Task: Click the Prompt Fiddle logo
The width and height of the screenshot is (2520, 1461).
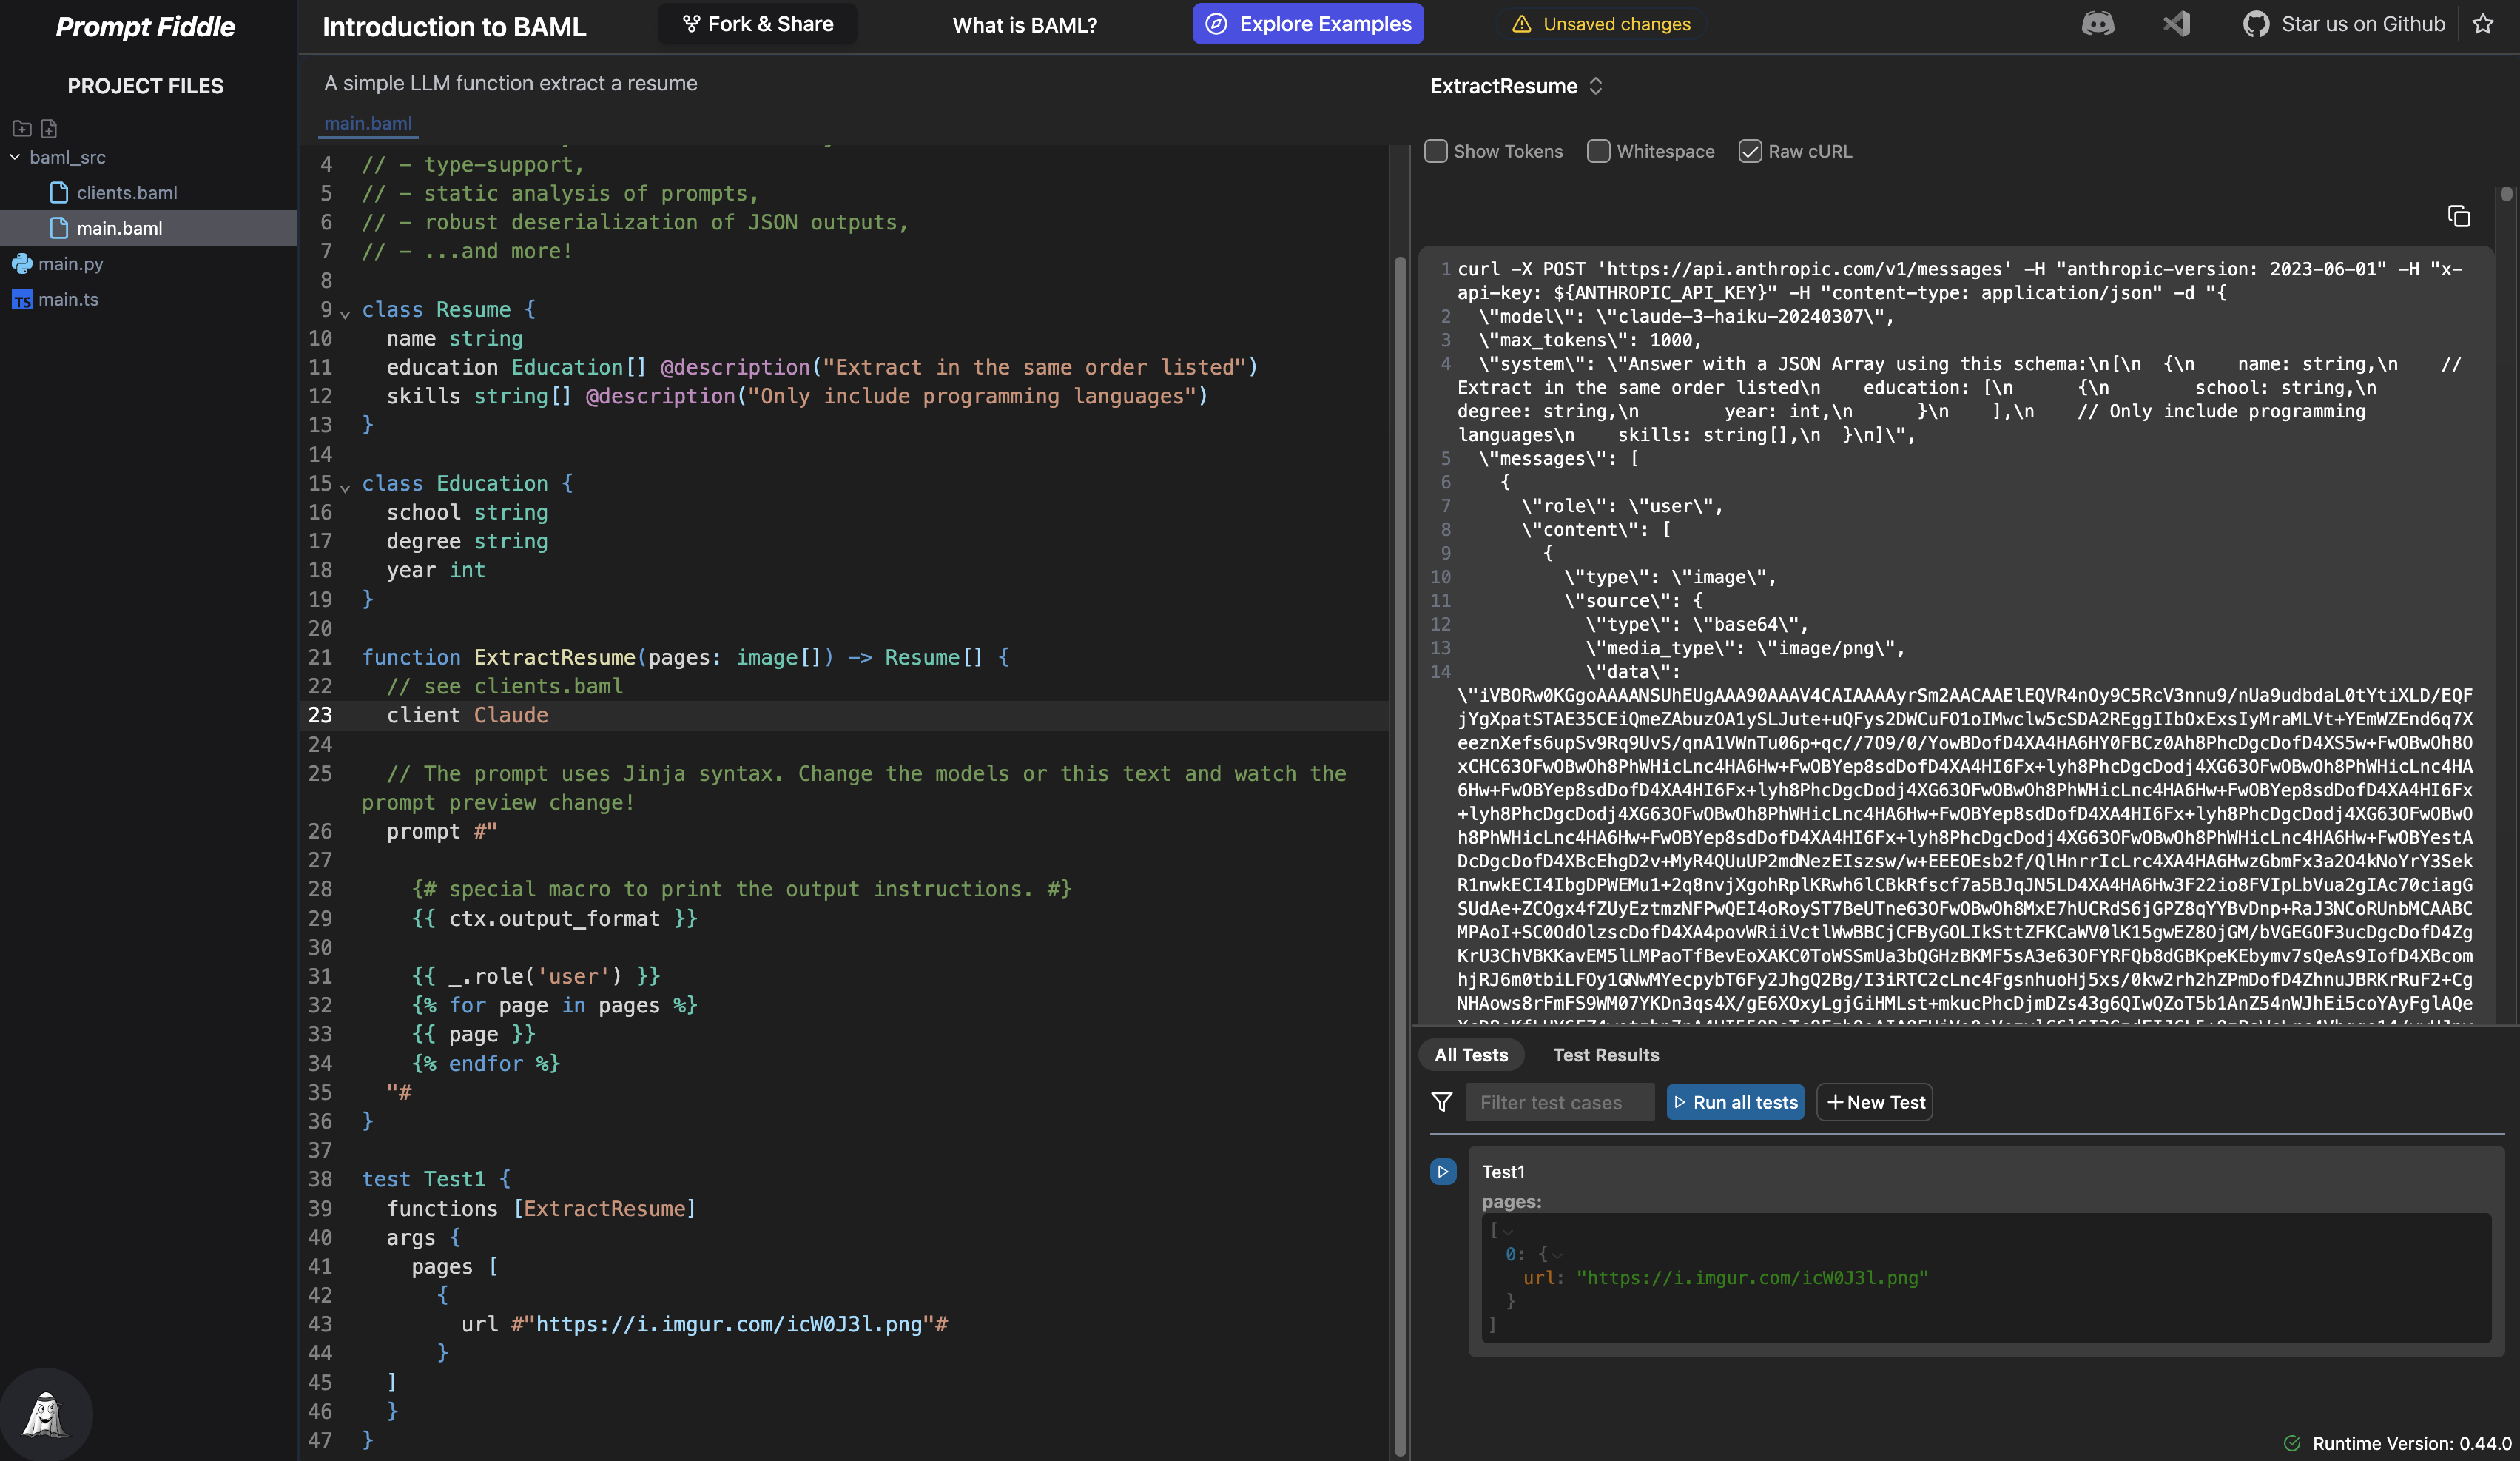Action: click(145, 27)
